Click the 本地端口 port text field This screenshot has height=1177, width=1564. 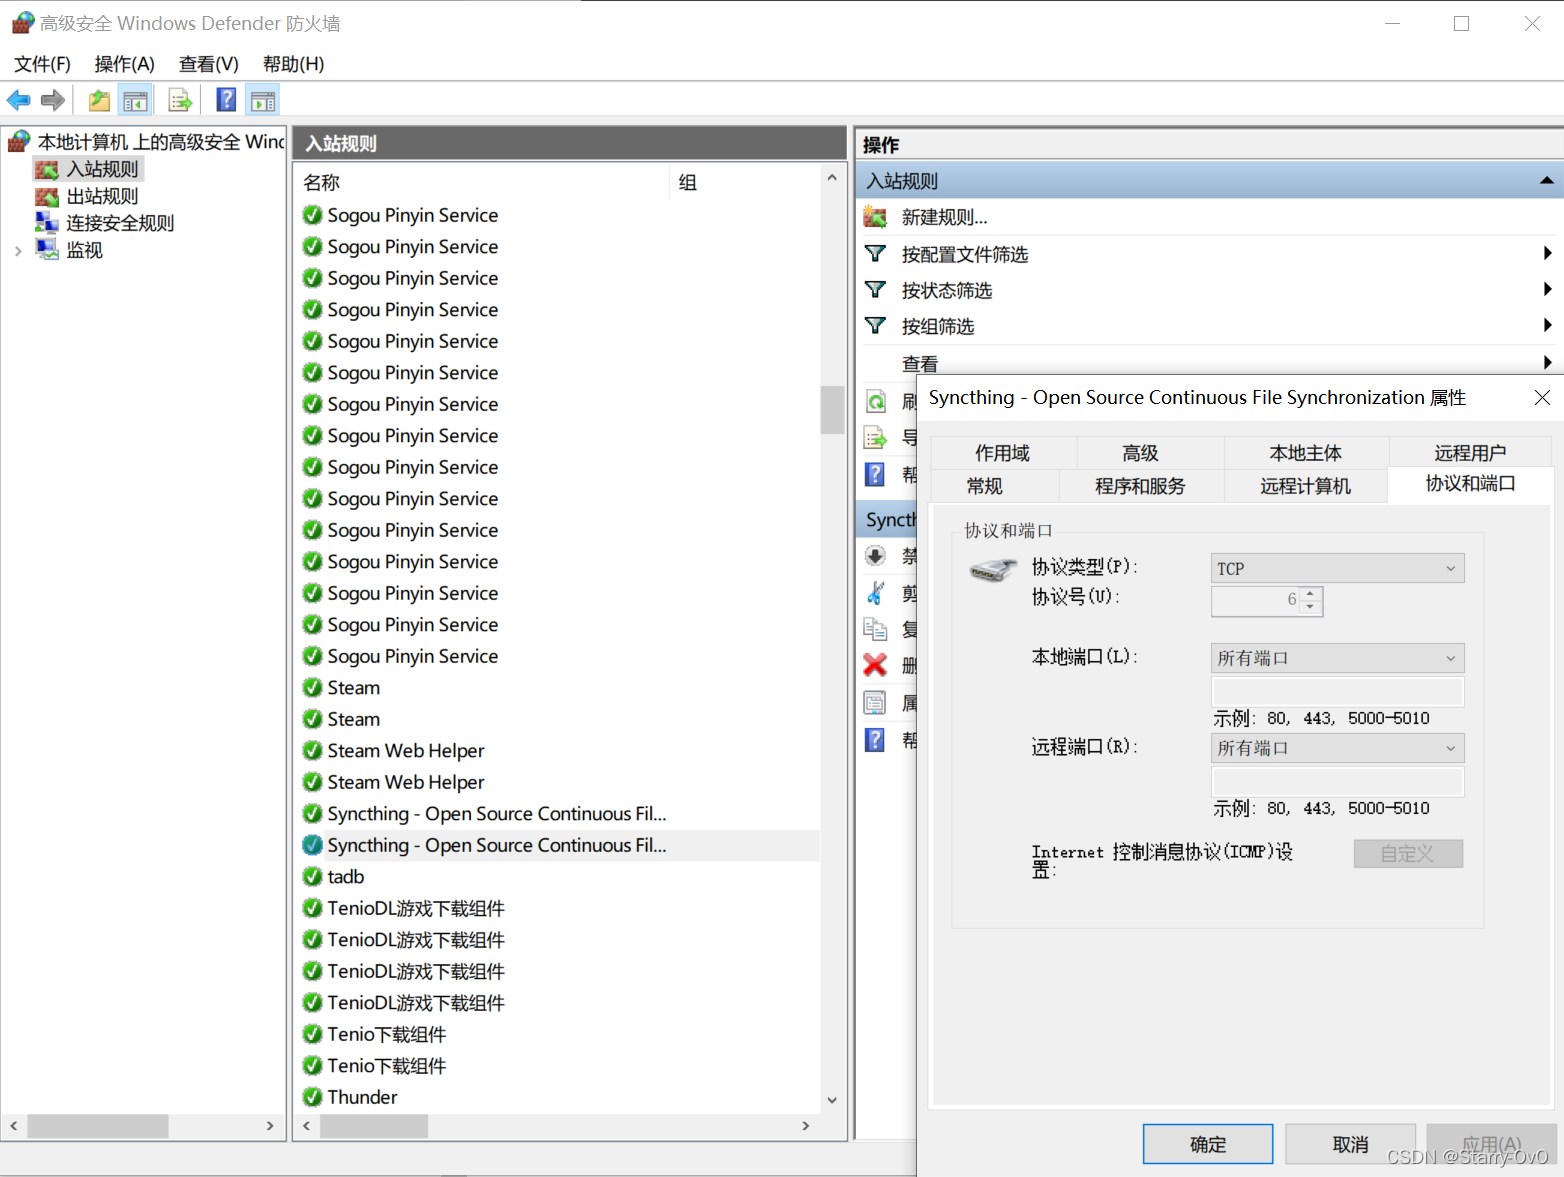[1337, 691]
